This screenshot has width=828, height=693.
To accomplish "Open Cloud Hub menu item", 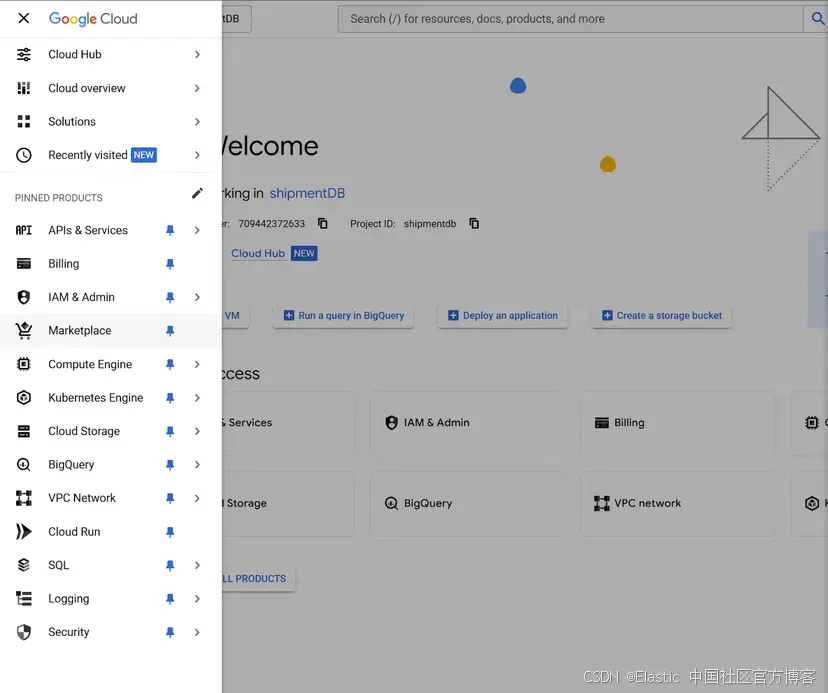I will tap(111, 54).
